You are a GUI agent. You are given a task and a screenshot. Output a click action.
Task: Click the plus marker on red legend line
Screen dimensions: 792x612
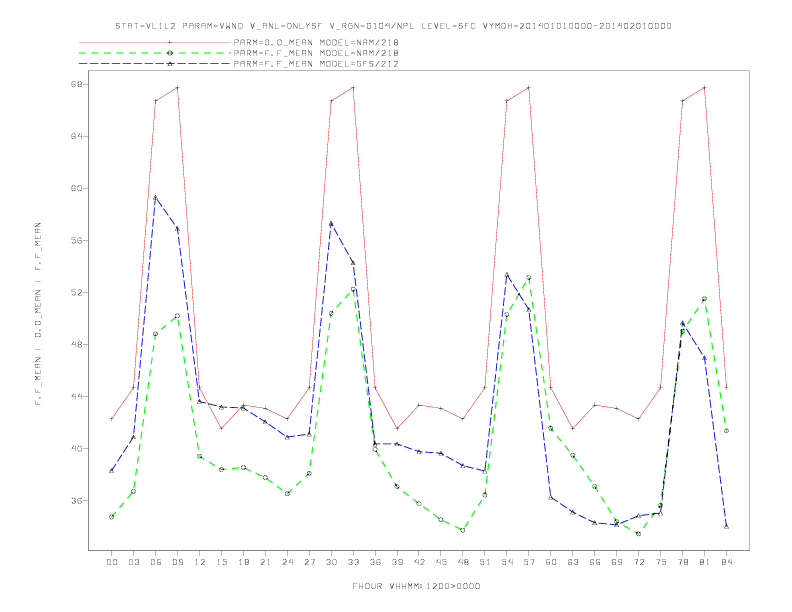[x=170, y=42]
